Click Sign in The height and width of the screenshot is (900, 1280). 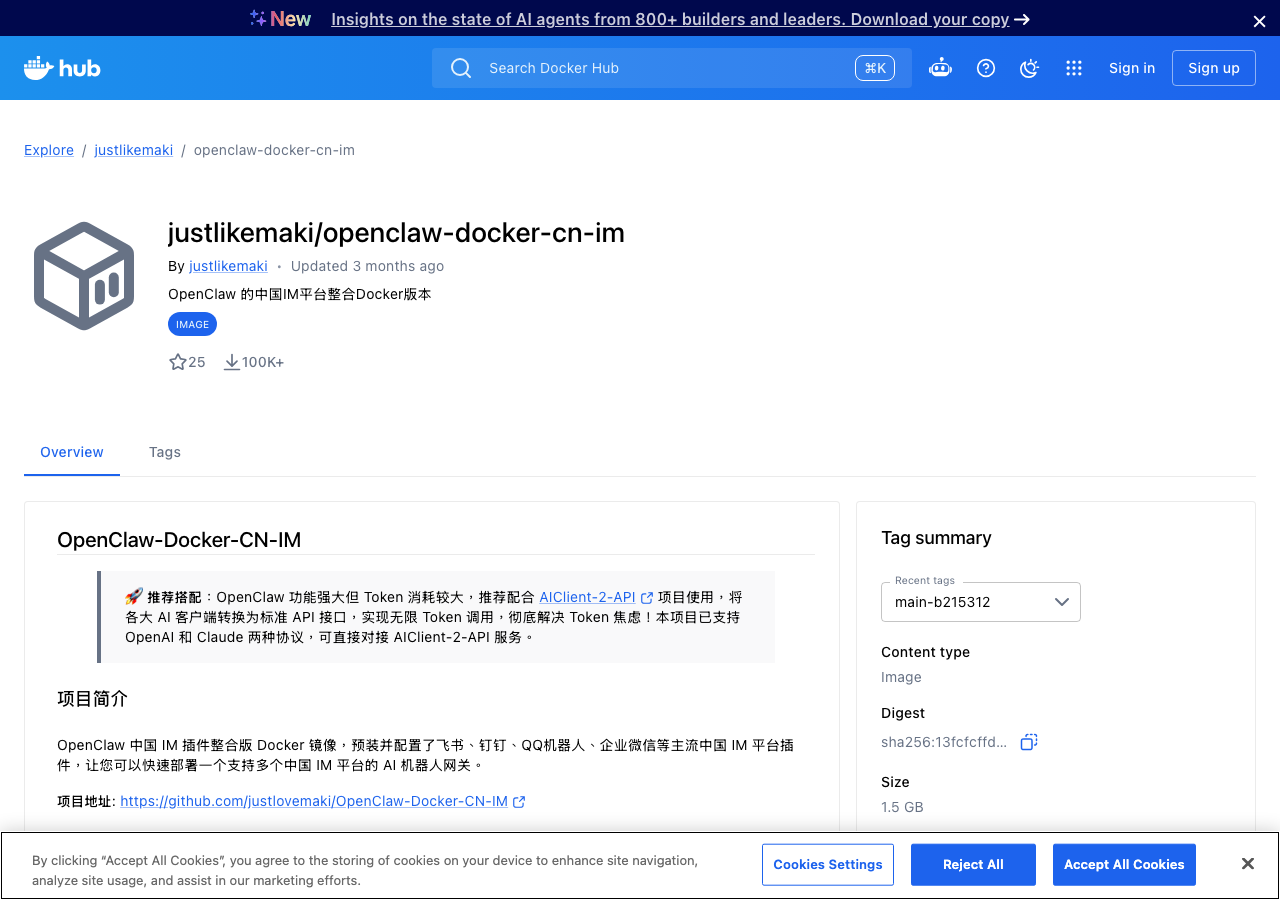pyautogui.click(x=1132, y=68)
